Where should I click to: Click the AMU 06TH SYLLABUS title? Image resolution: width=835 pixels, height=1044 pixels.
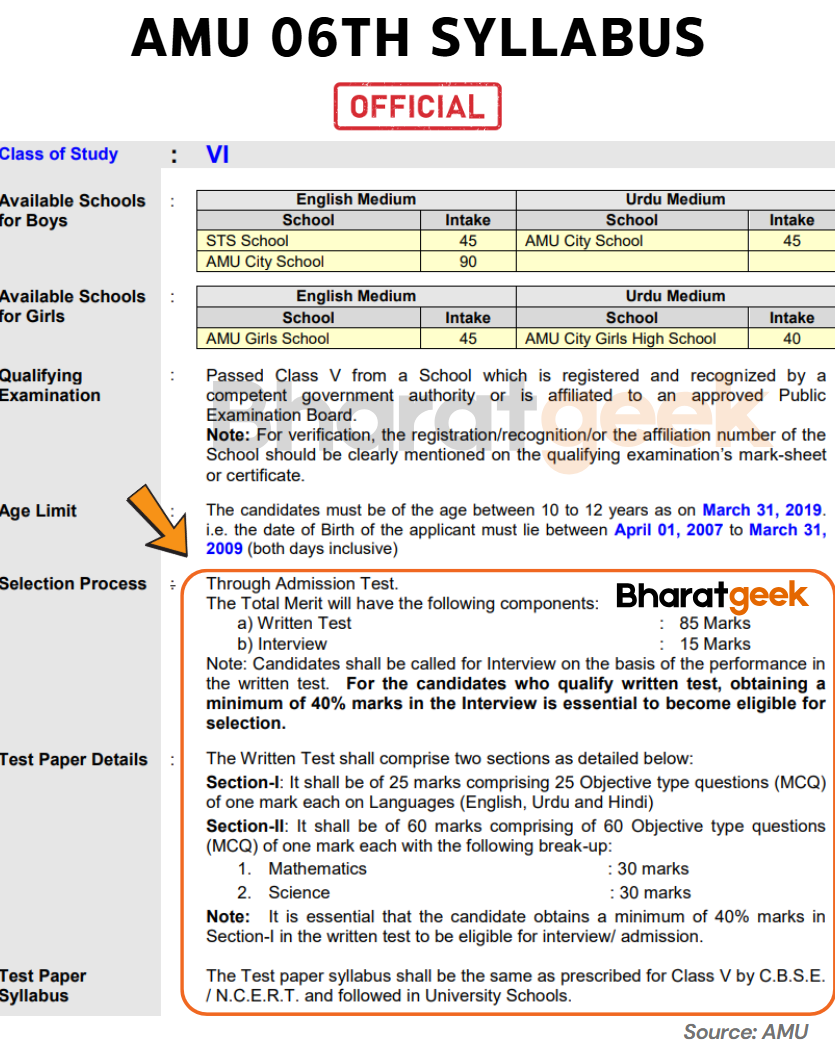pos(418,39)
